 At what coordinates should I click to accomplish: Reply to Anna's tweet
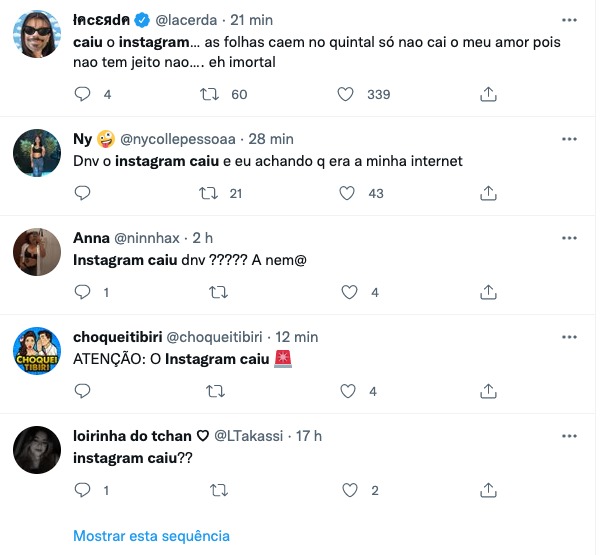click(84, 292)
